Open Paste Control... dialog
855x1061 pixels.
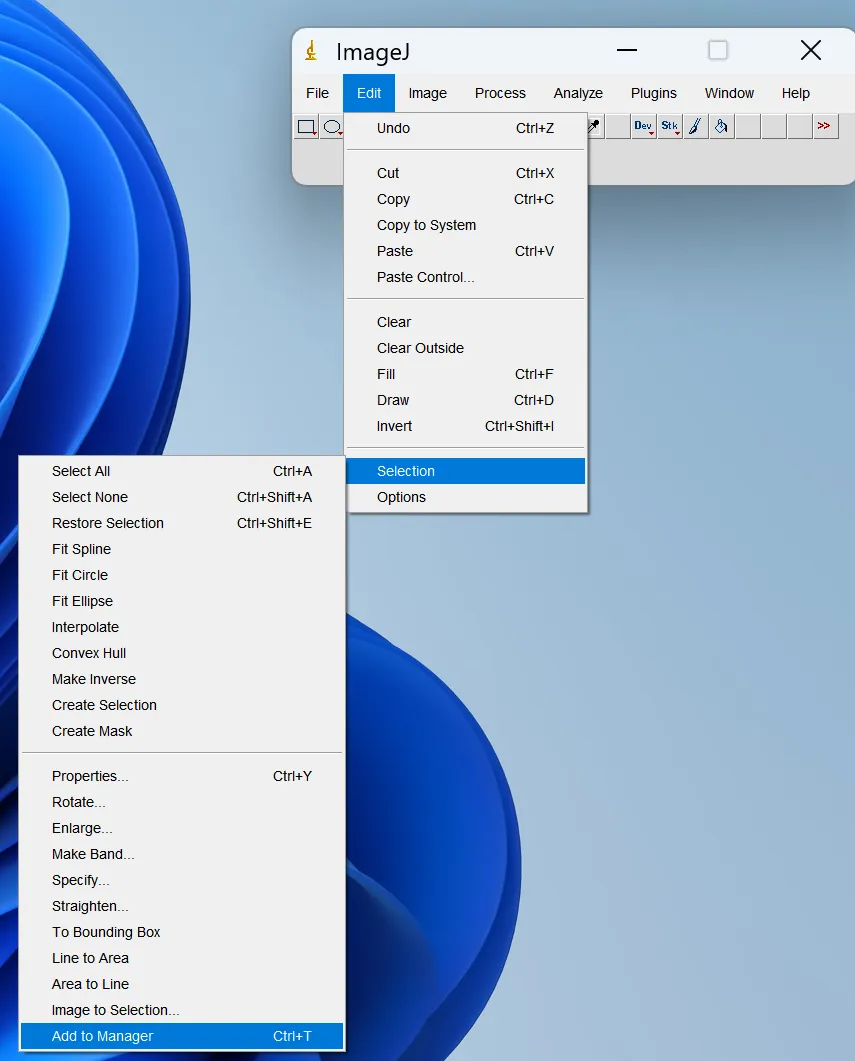pos(465,277)
